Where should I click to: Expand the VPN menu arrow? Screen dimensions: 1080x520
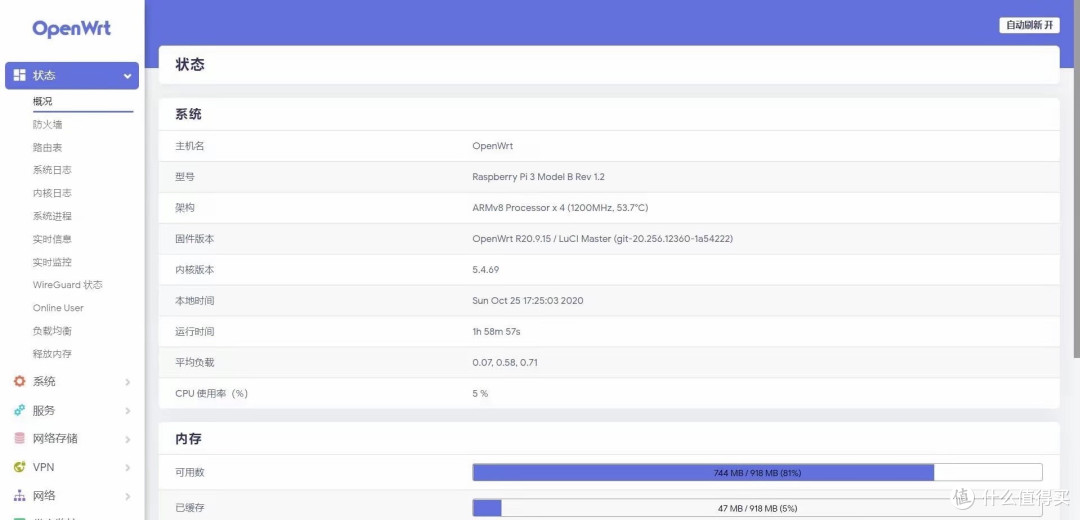(x=127, y=468)
